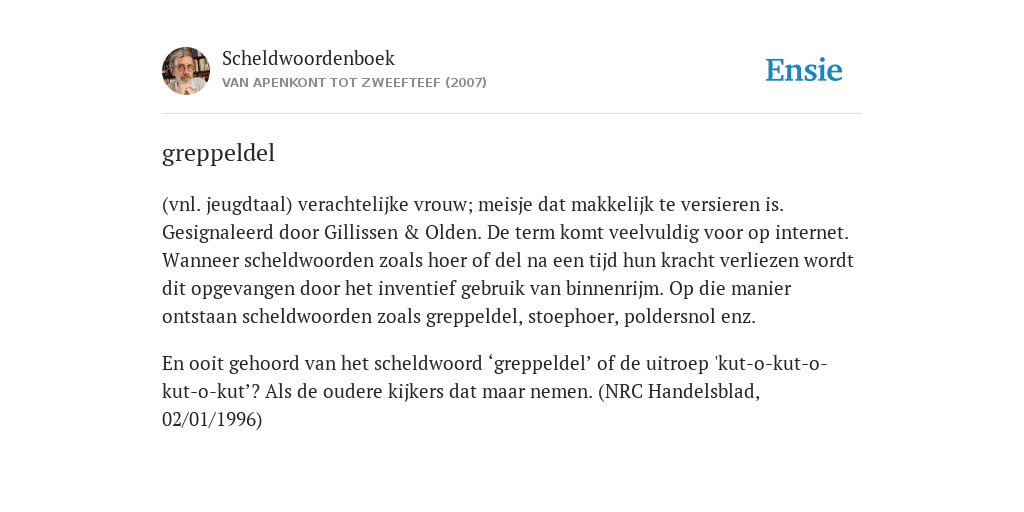Open the Ensie logo link
Viewport: 1024px width, 512px height.
[x=804, y=71]
